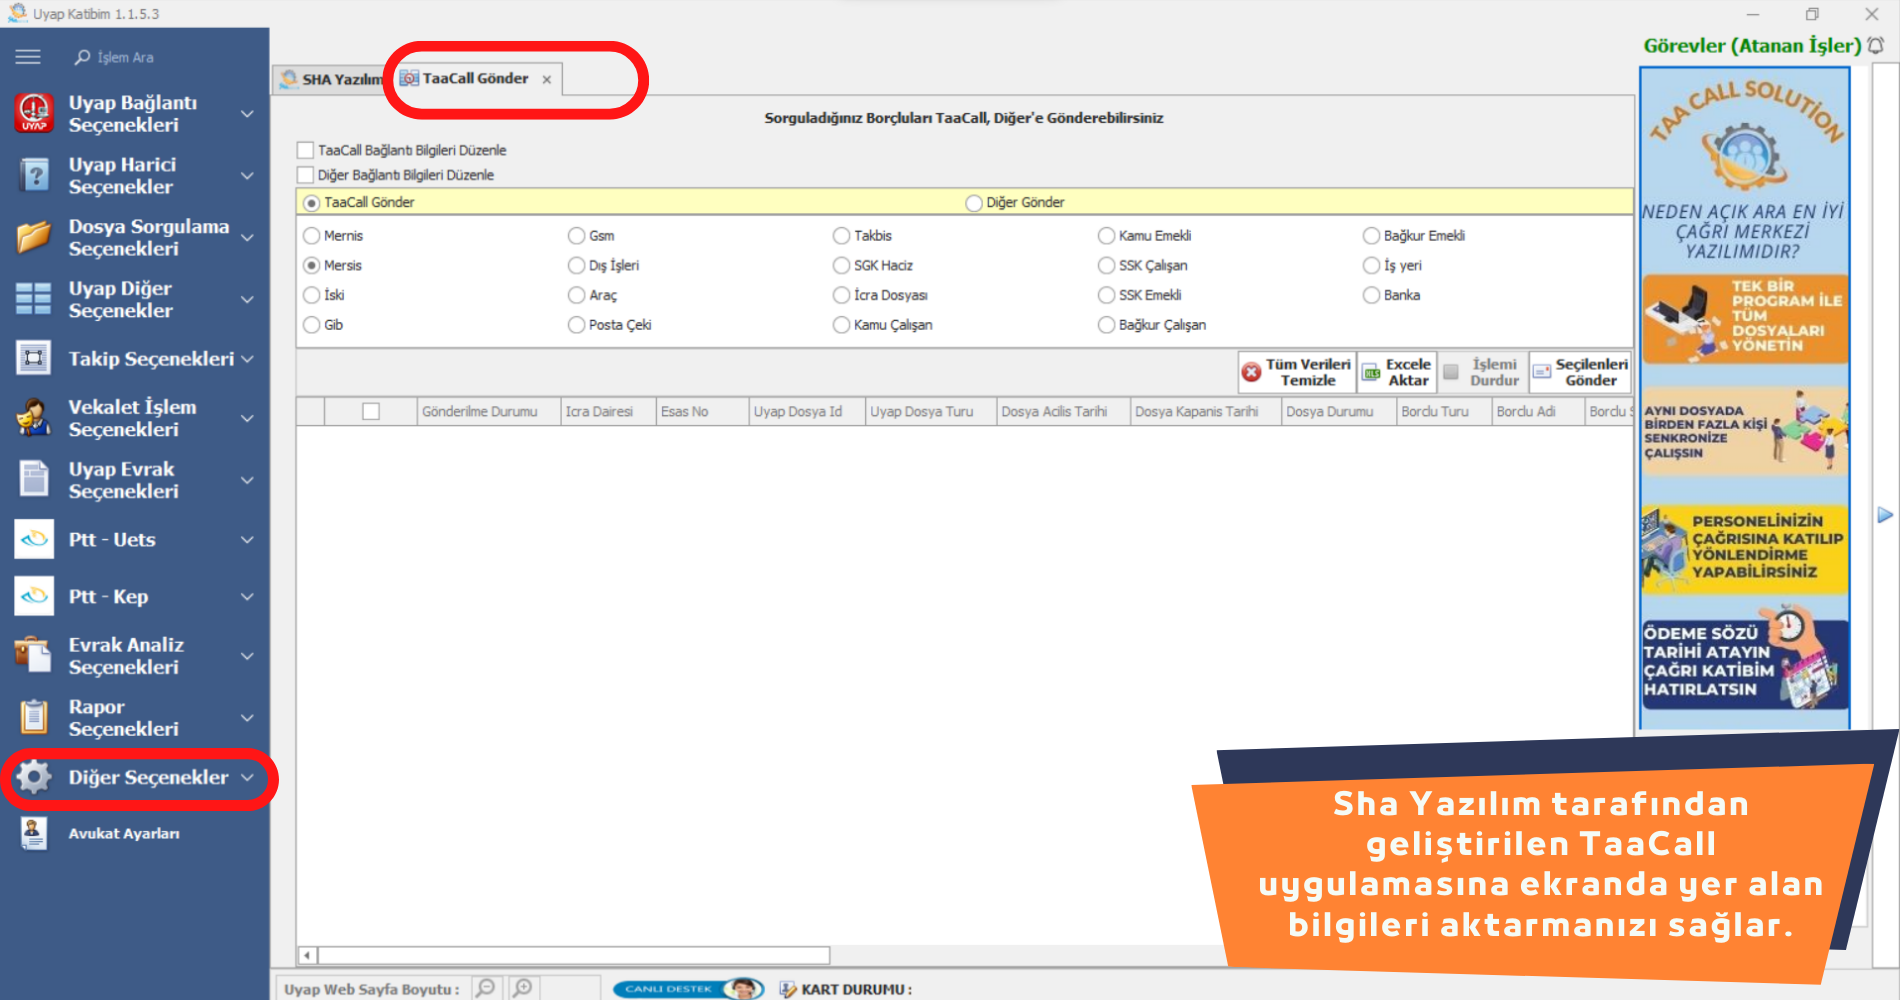Click the Uyap Bağlantı Seçenekleri icon
The image size is (1900, 1000).
[x=34, y=113]
